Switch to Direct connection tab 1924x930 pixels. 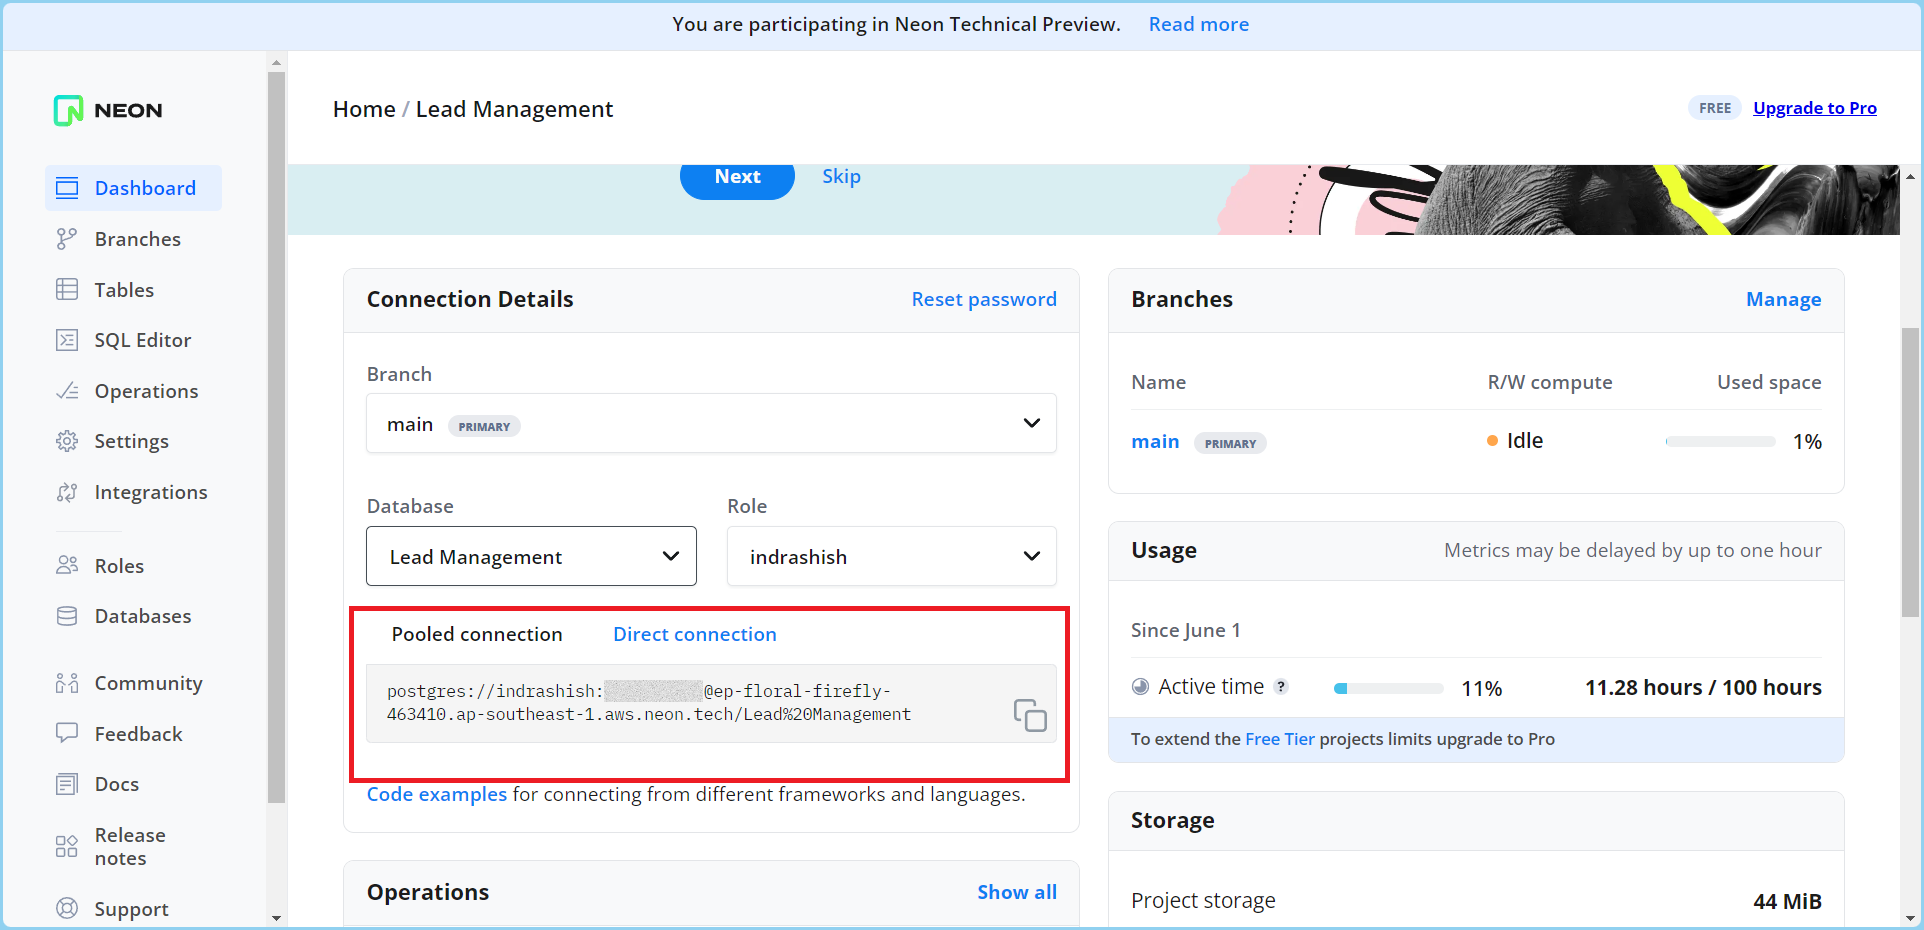point(694,634)
